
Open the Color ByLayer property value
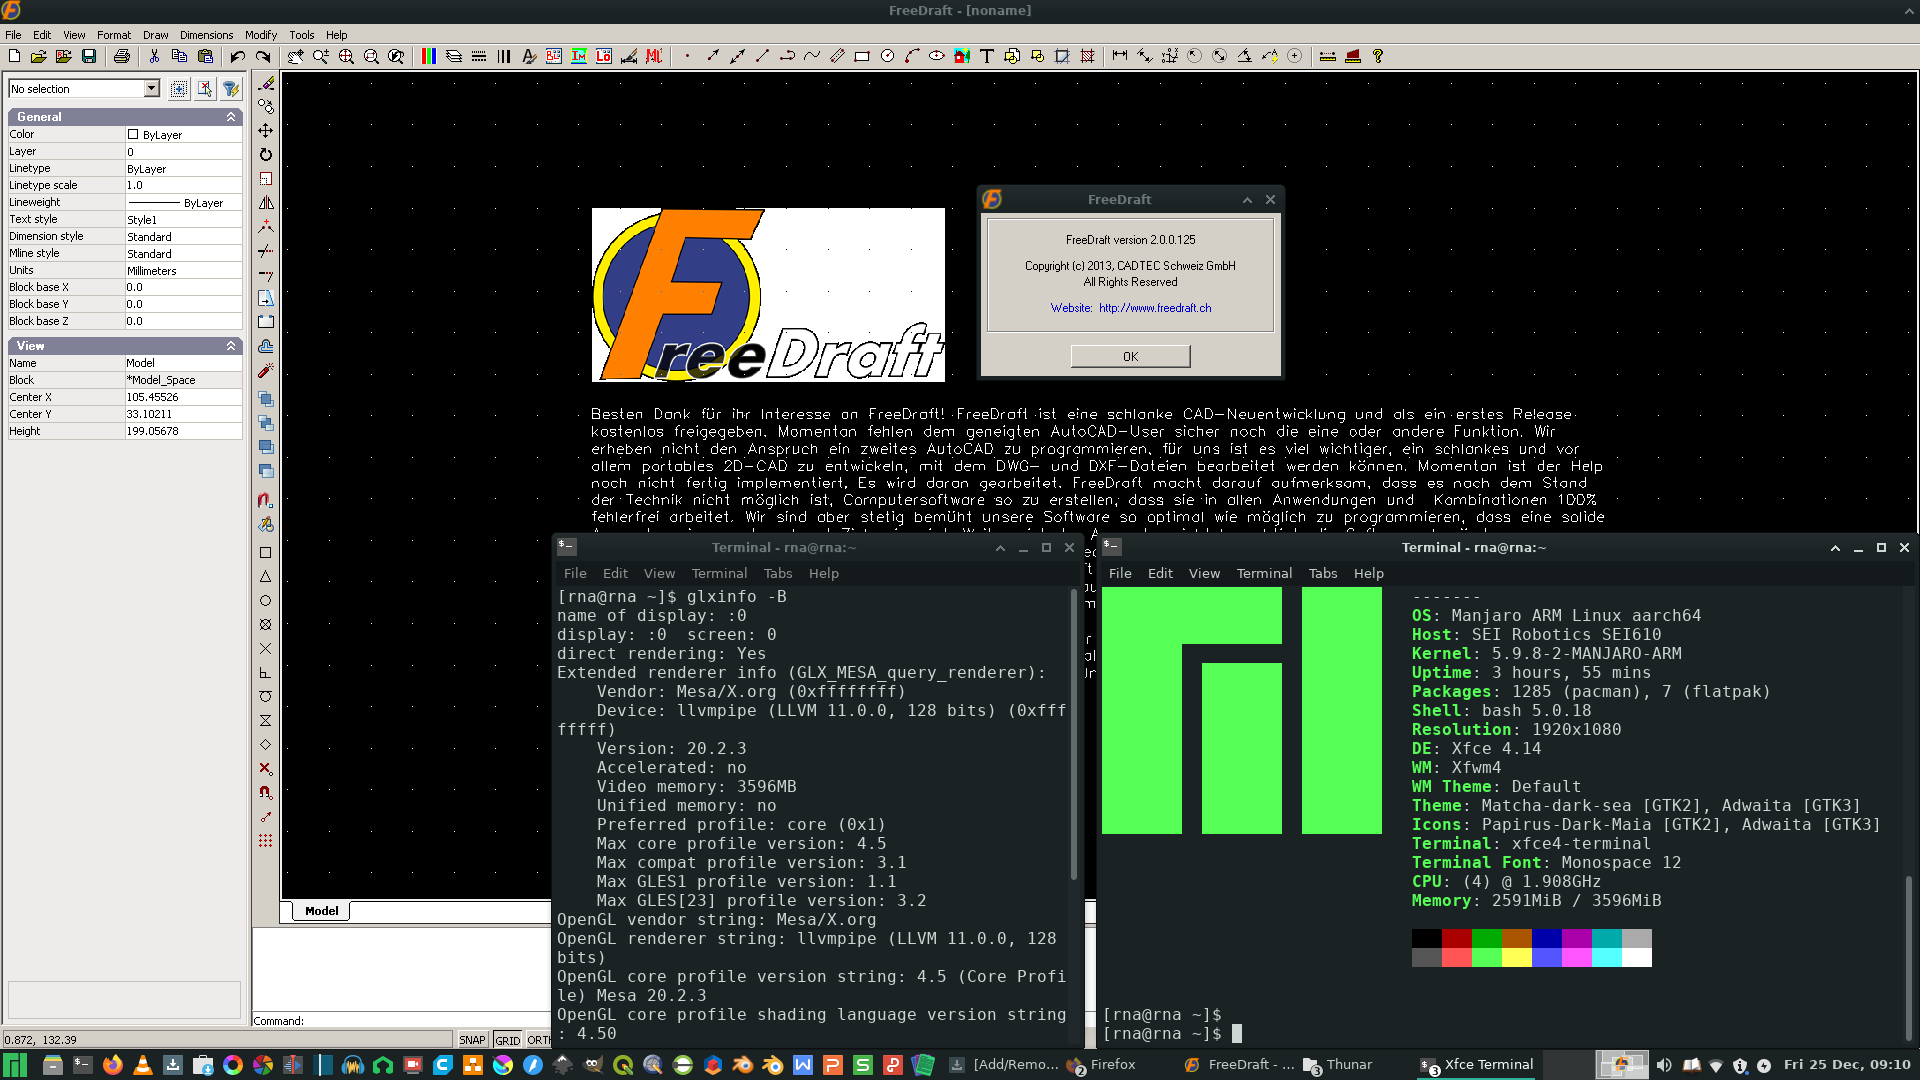[183, 134]
